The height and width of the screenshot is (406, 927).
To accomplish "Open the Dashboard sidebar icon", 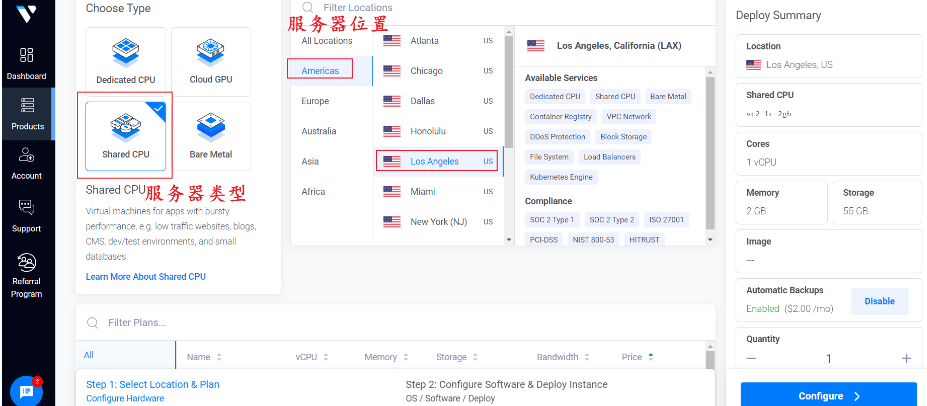I will (26, 62).
